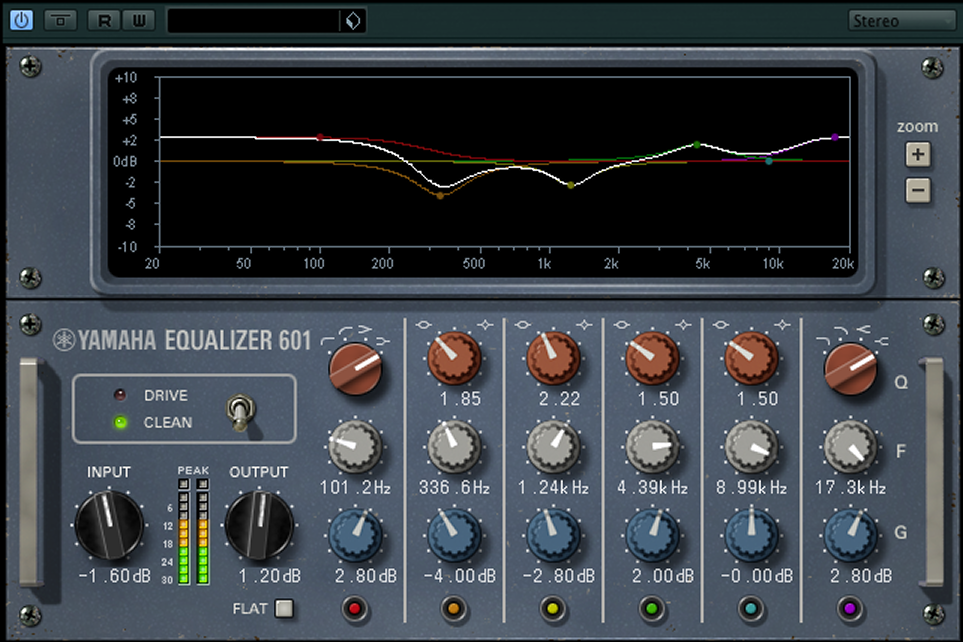Click the purple band 6 point on EQ curve
The height and width of the screenshot is (642, 963).
coord(835,138)
